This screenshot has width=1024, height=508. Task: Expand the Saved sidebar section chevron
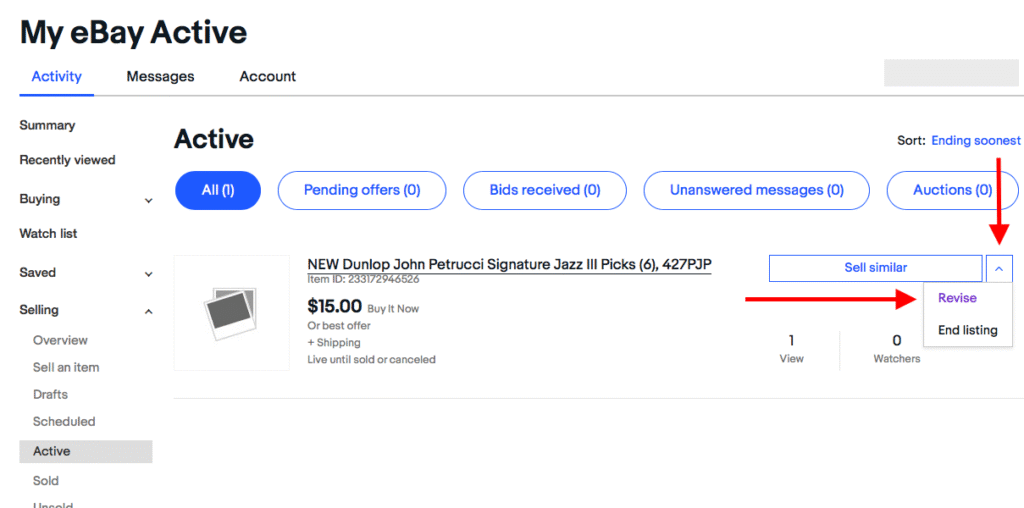point(149,274)
